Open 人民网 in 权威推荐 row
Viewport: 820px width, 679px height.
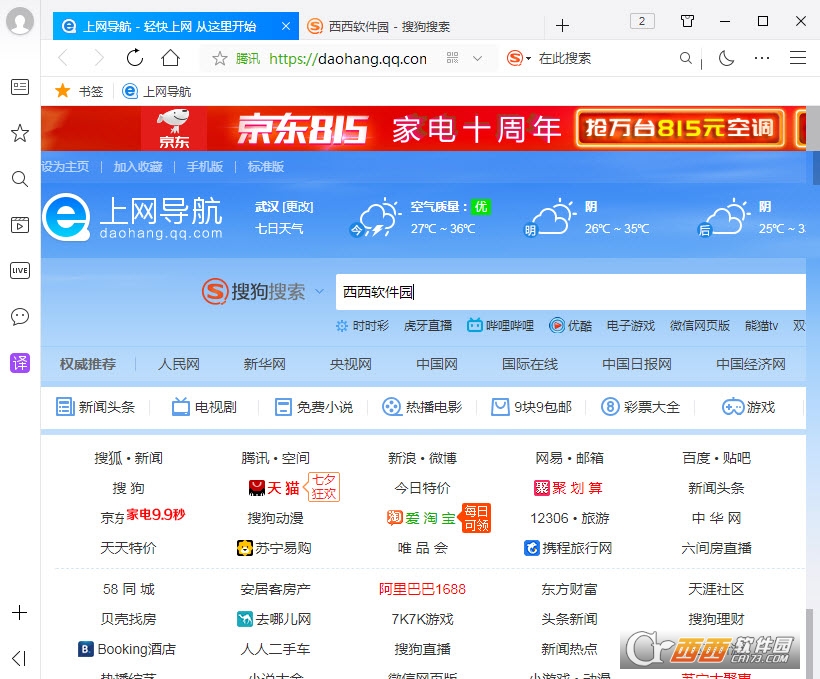click(x=179, y=364)
